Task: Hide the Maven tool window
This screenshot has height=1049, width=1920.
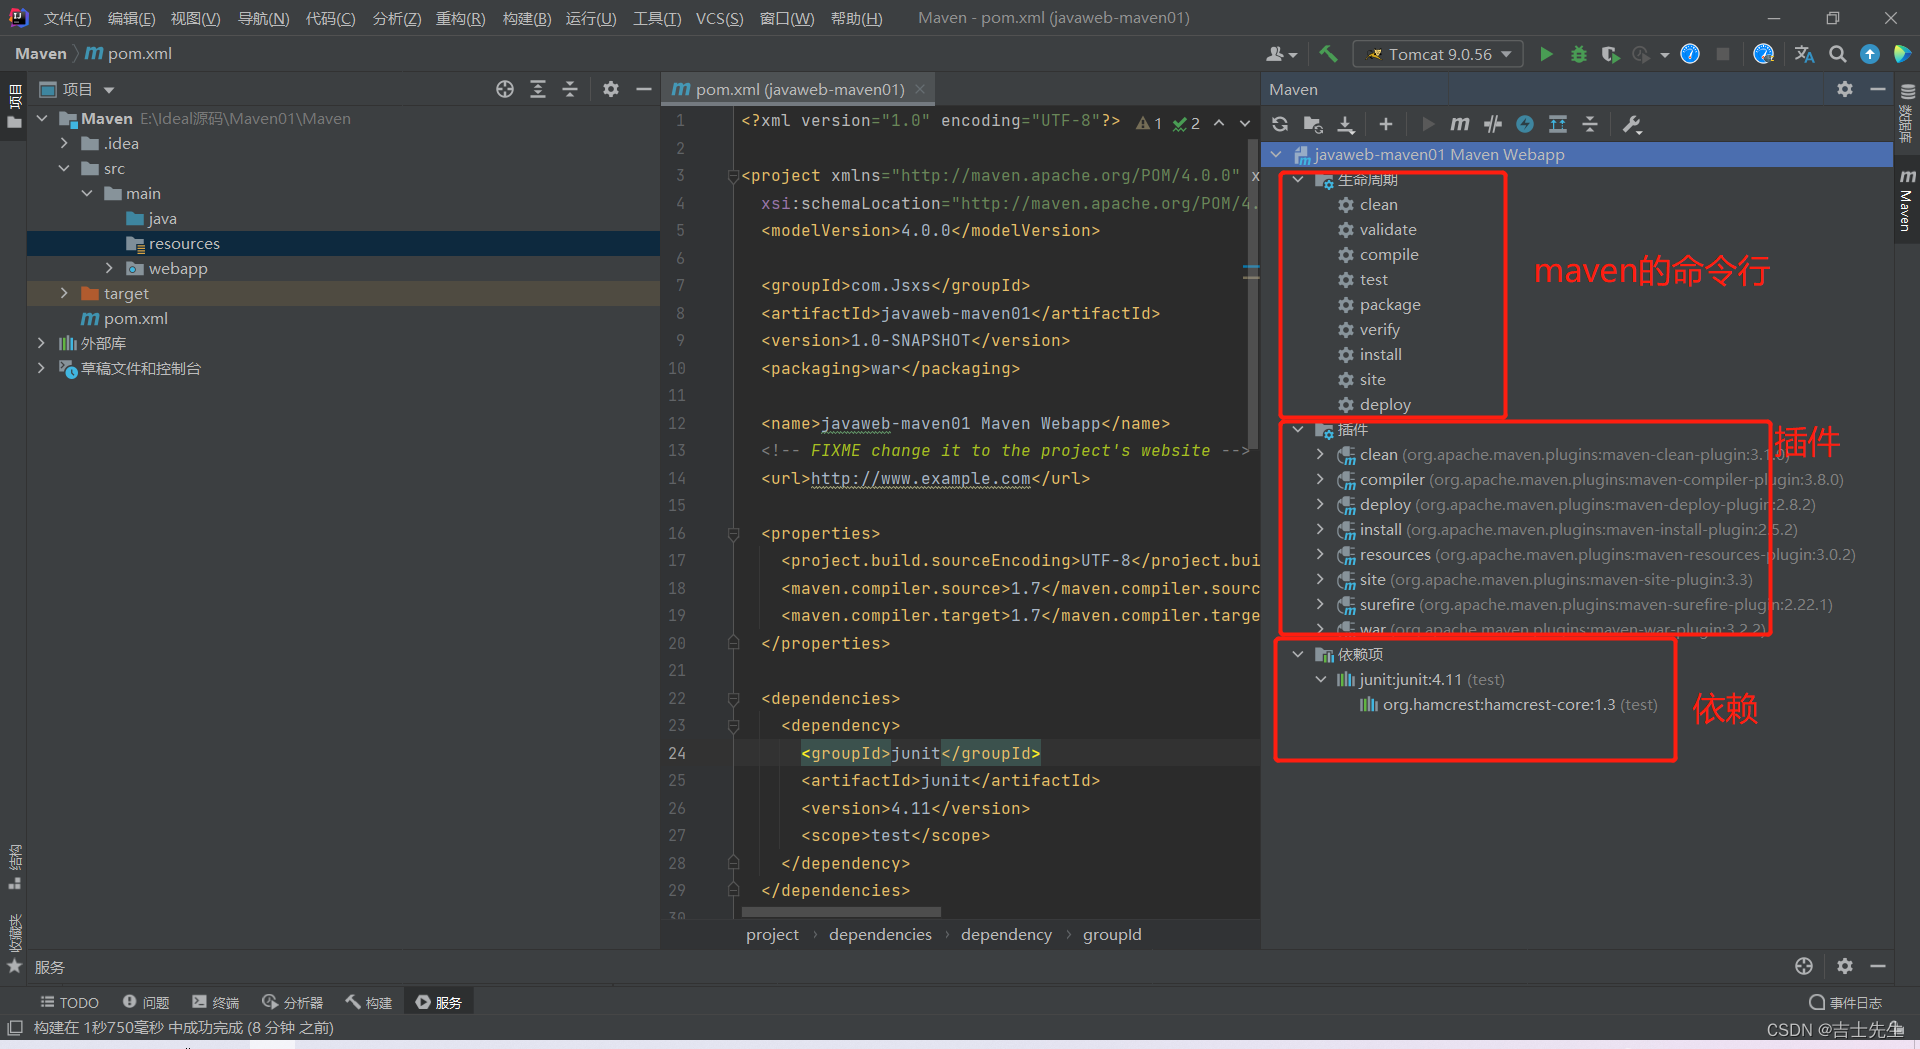Action: tap(1878, 89)
